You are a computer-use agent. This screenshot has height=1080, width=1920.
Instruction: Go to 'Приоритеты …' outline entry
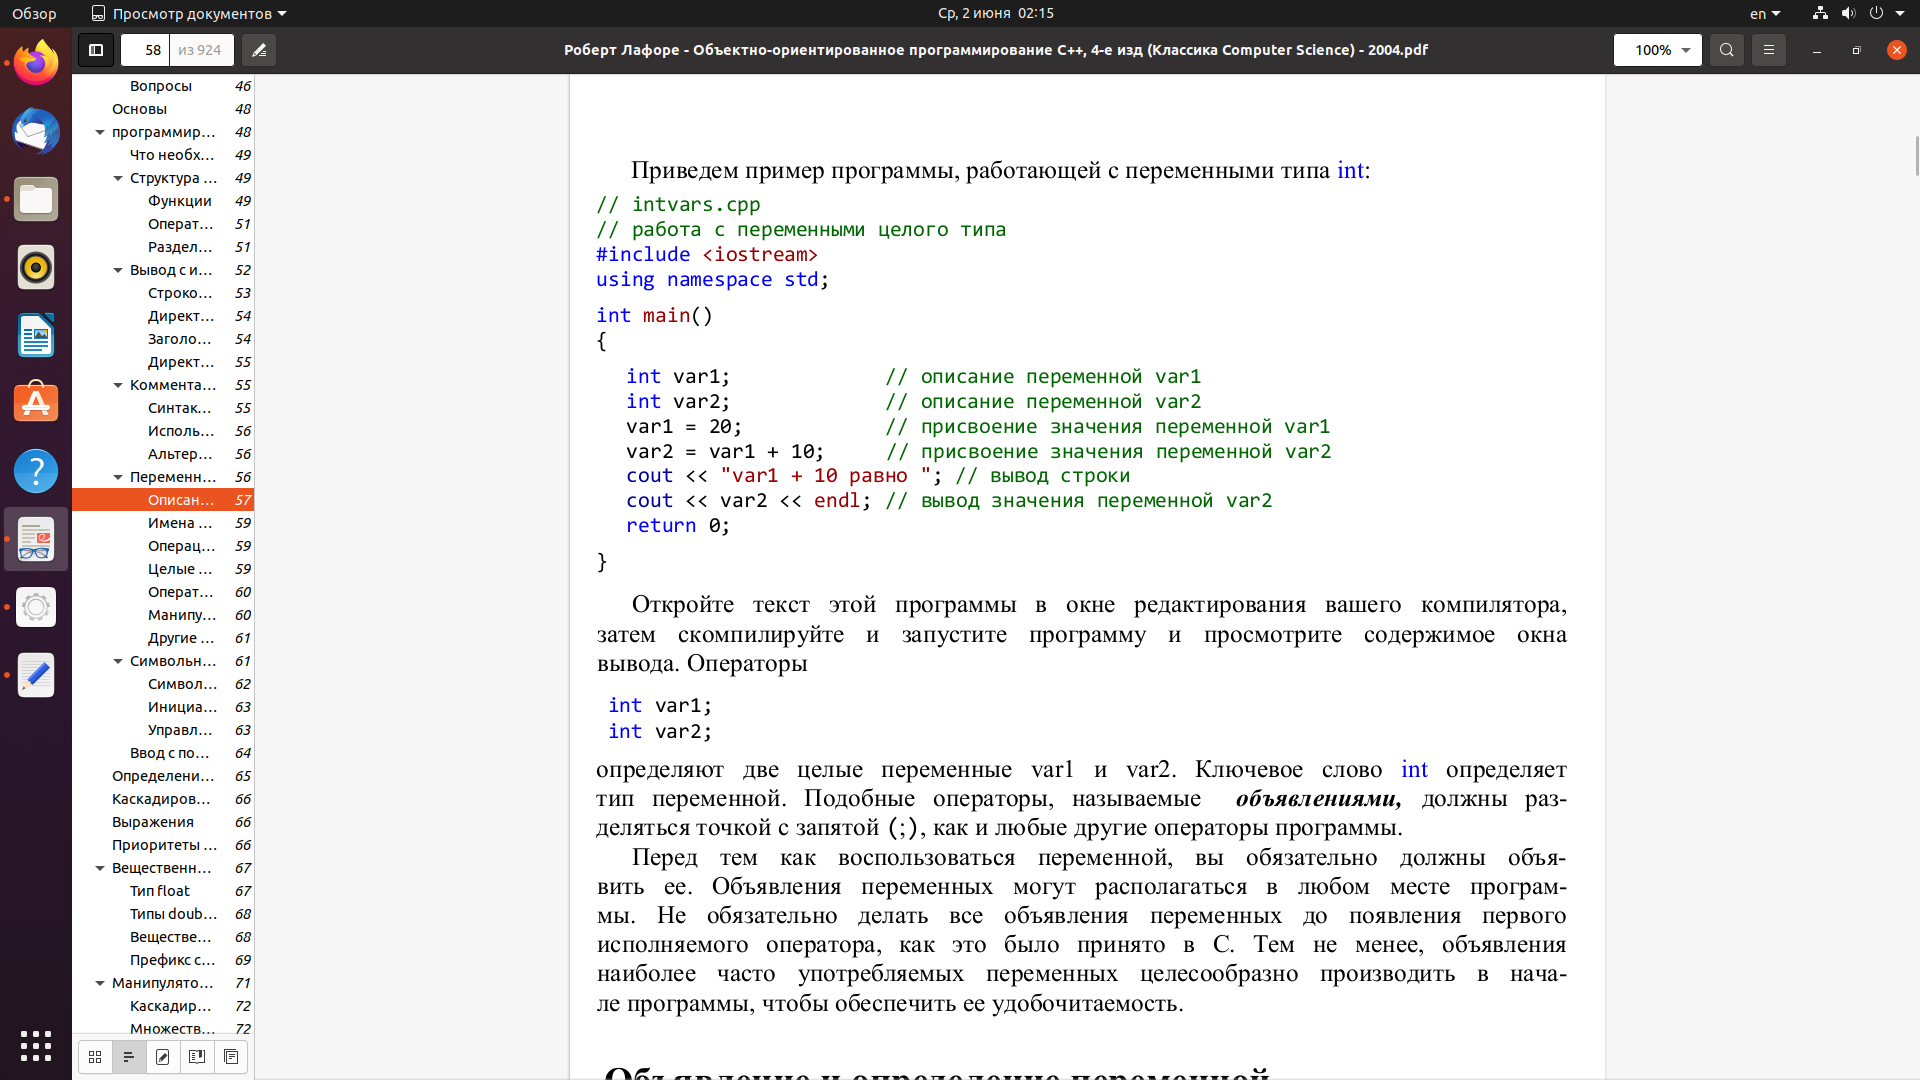163,845
